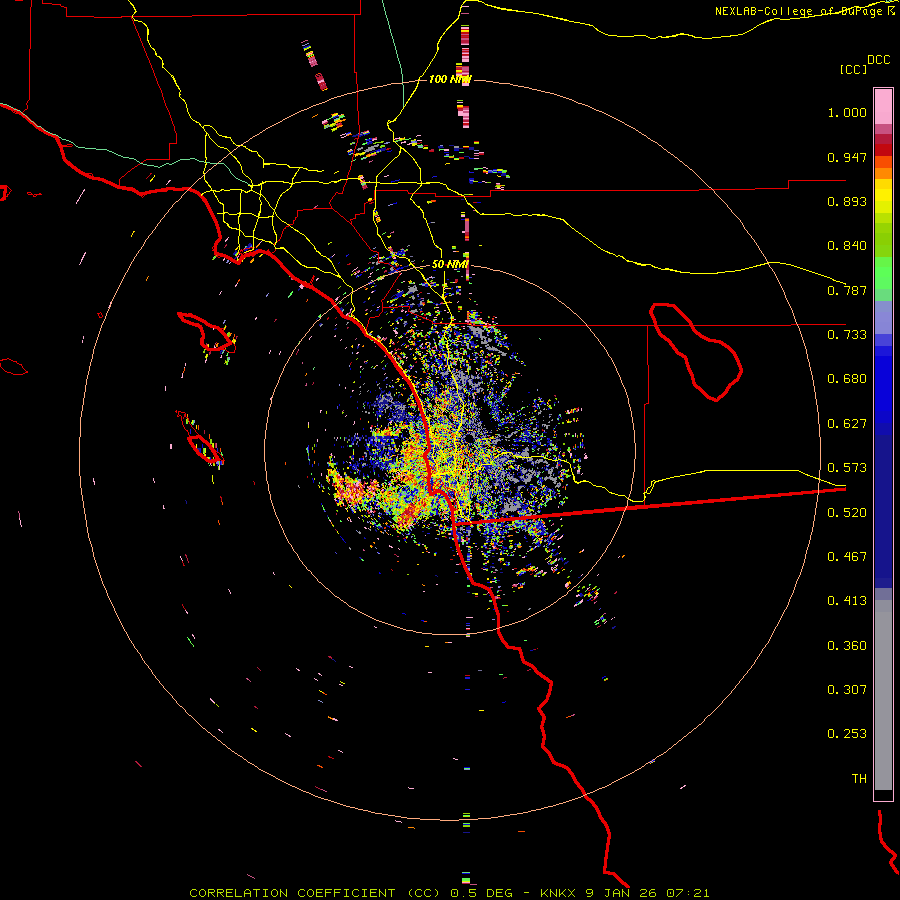Click the 0.467 scale value
This screenshot has width=900, height=900.
(847, 557)
